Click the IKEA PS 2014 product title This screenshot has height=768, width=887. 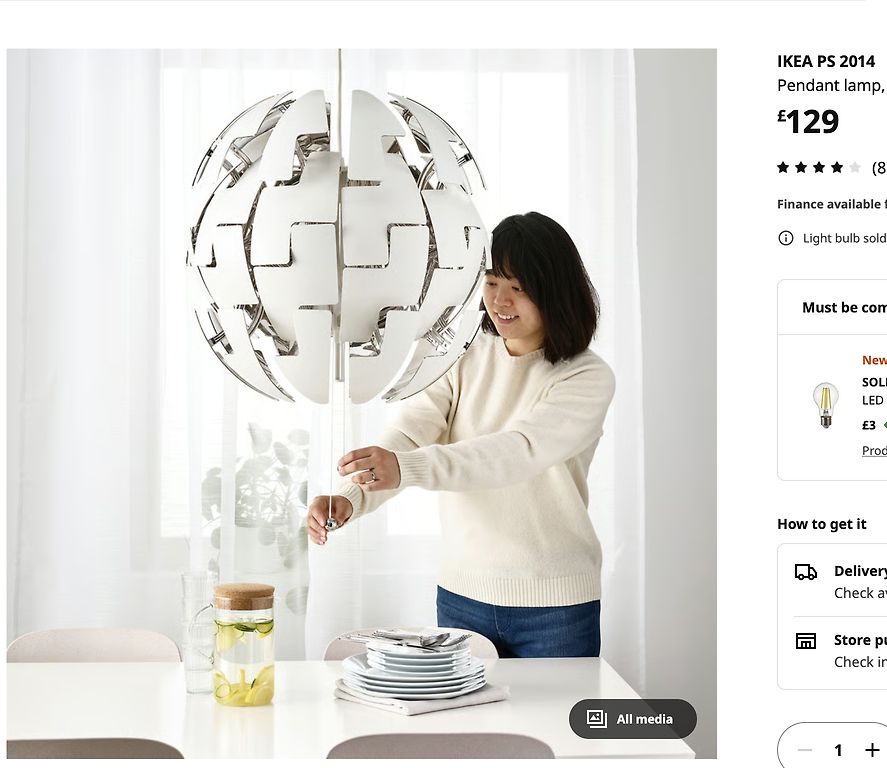826,61
